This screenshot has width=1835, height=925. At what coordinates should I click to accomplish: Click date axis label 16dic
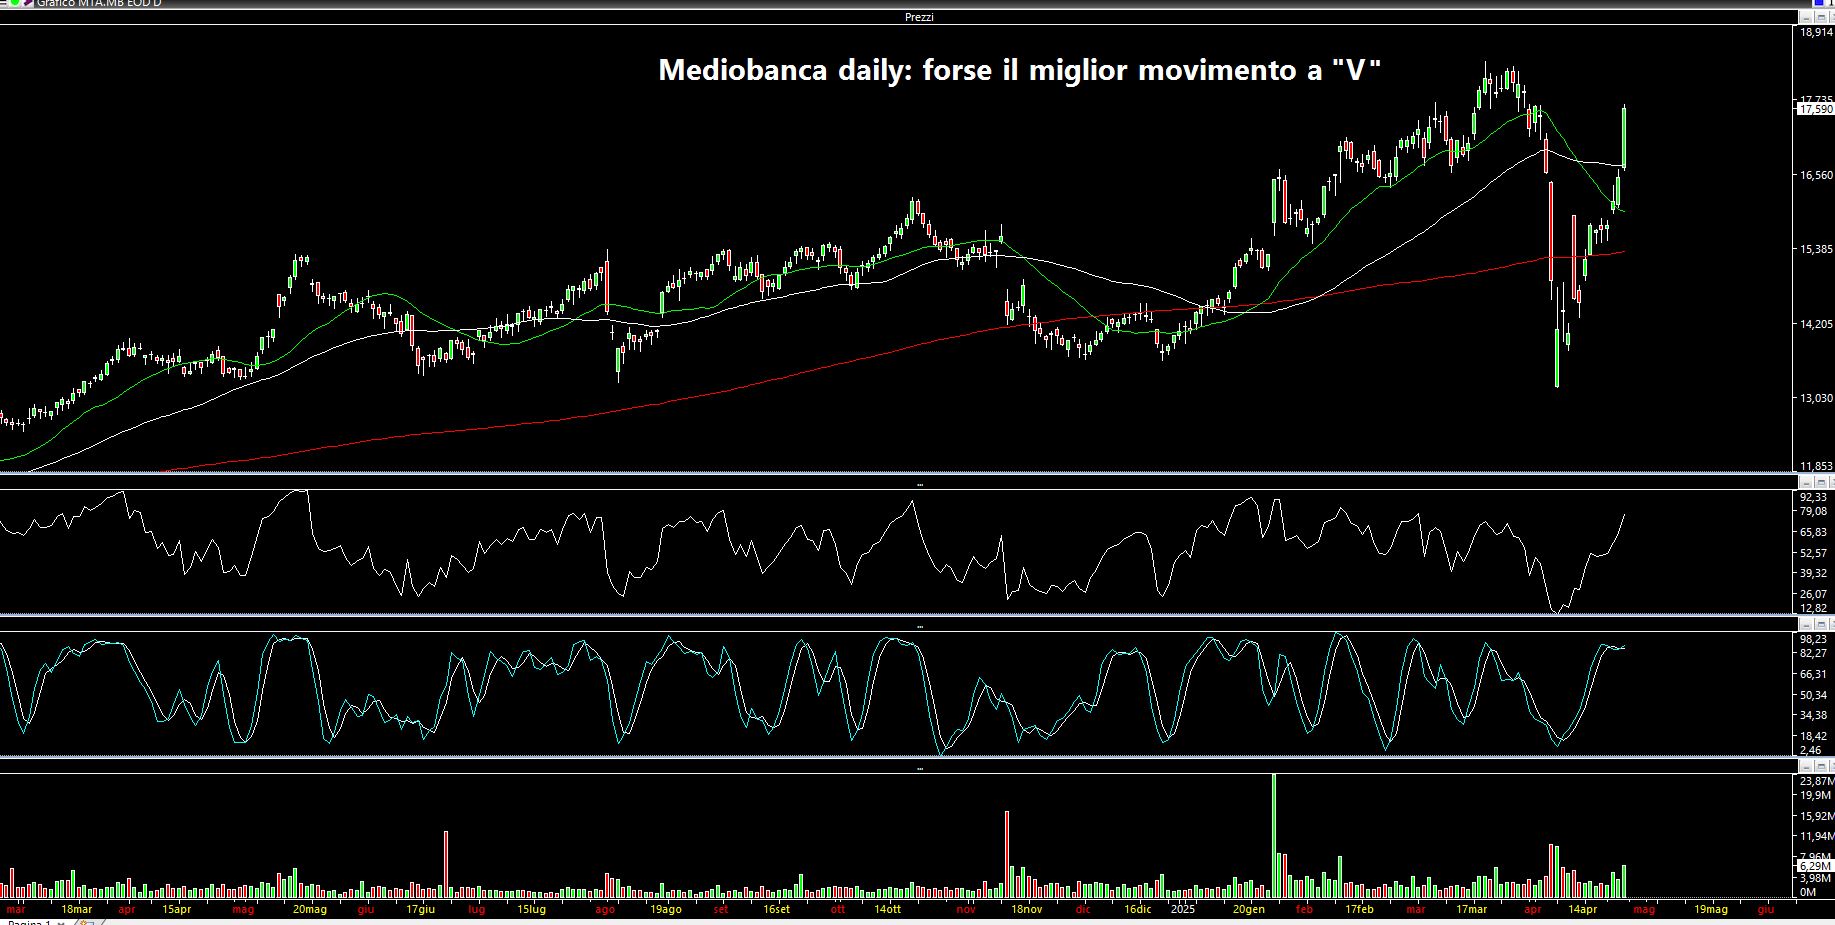coord(1137,910)
